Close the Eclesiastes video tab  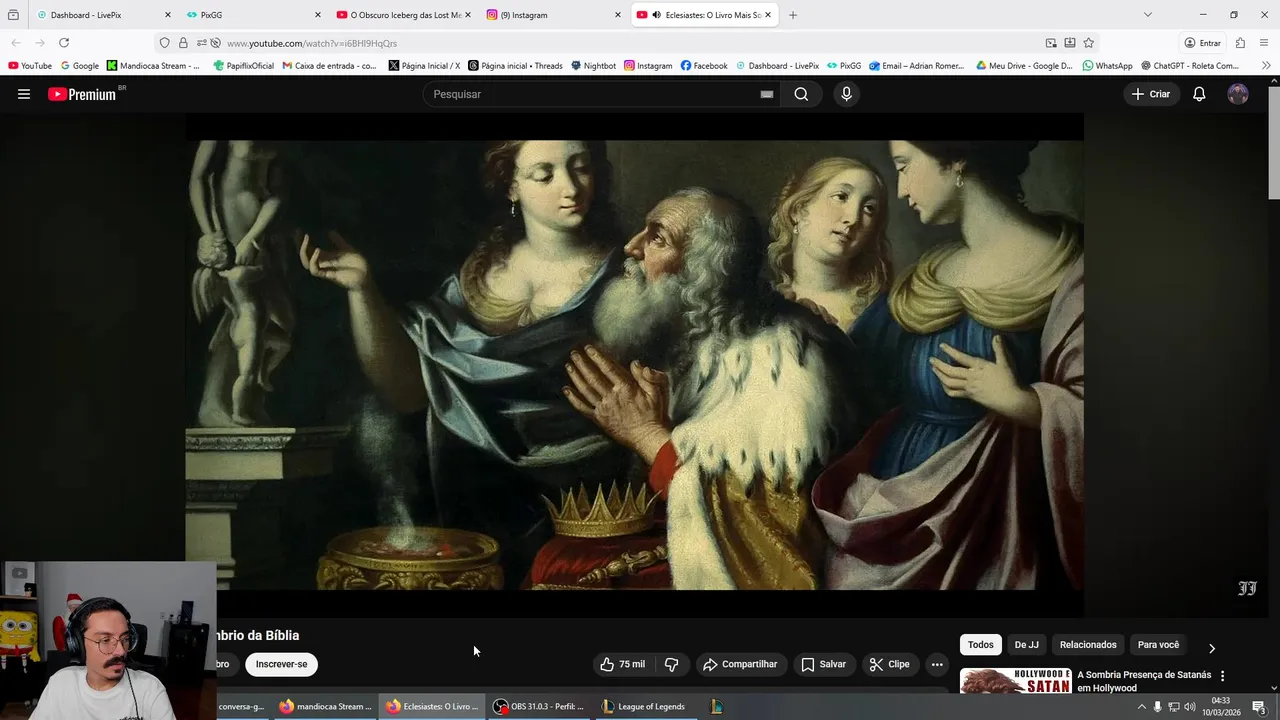(767, 15)
